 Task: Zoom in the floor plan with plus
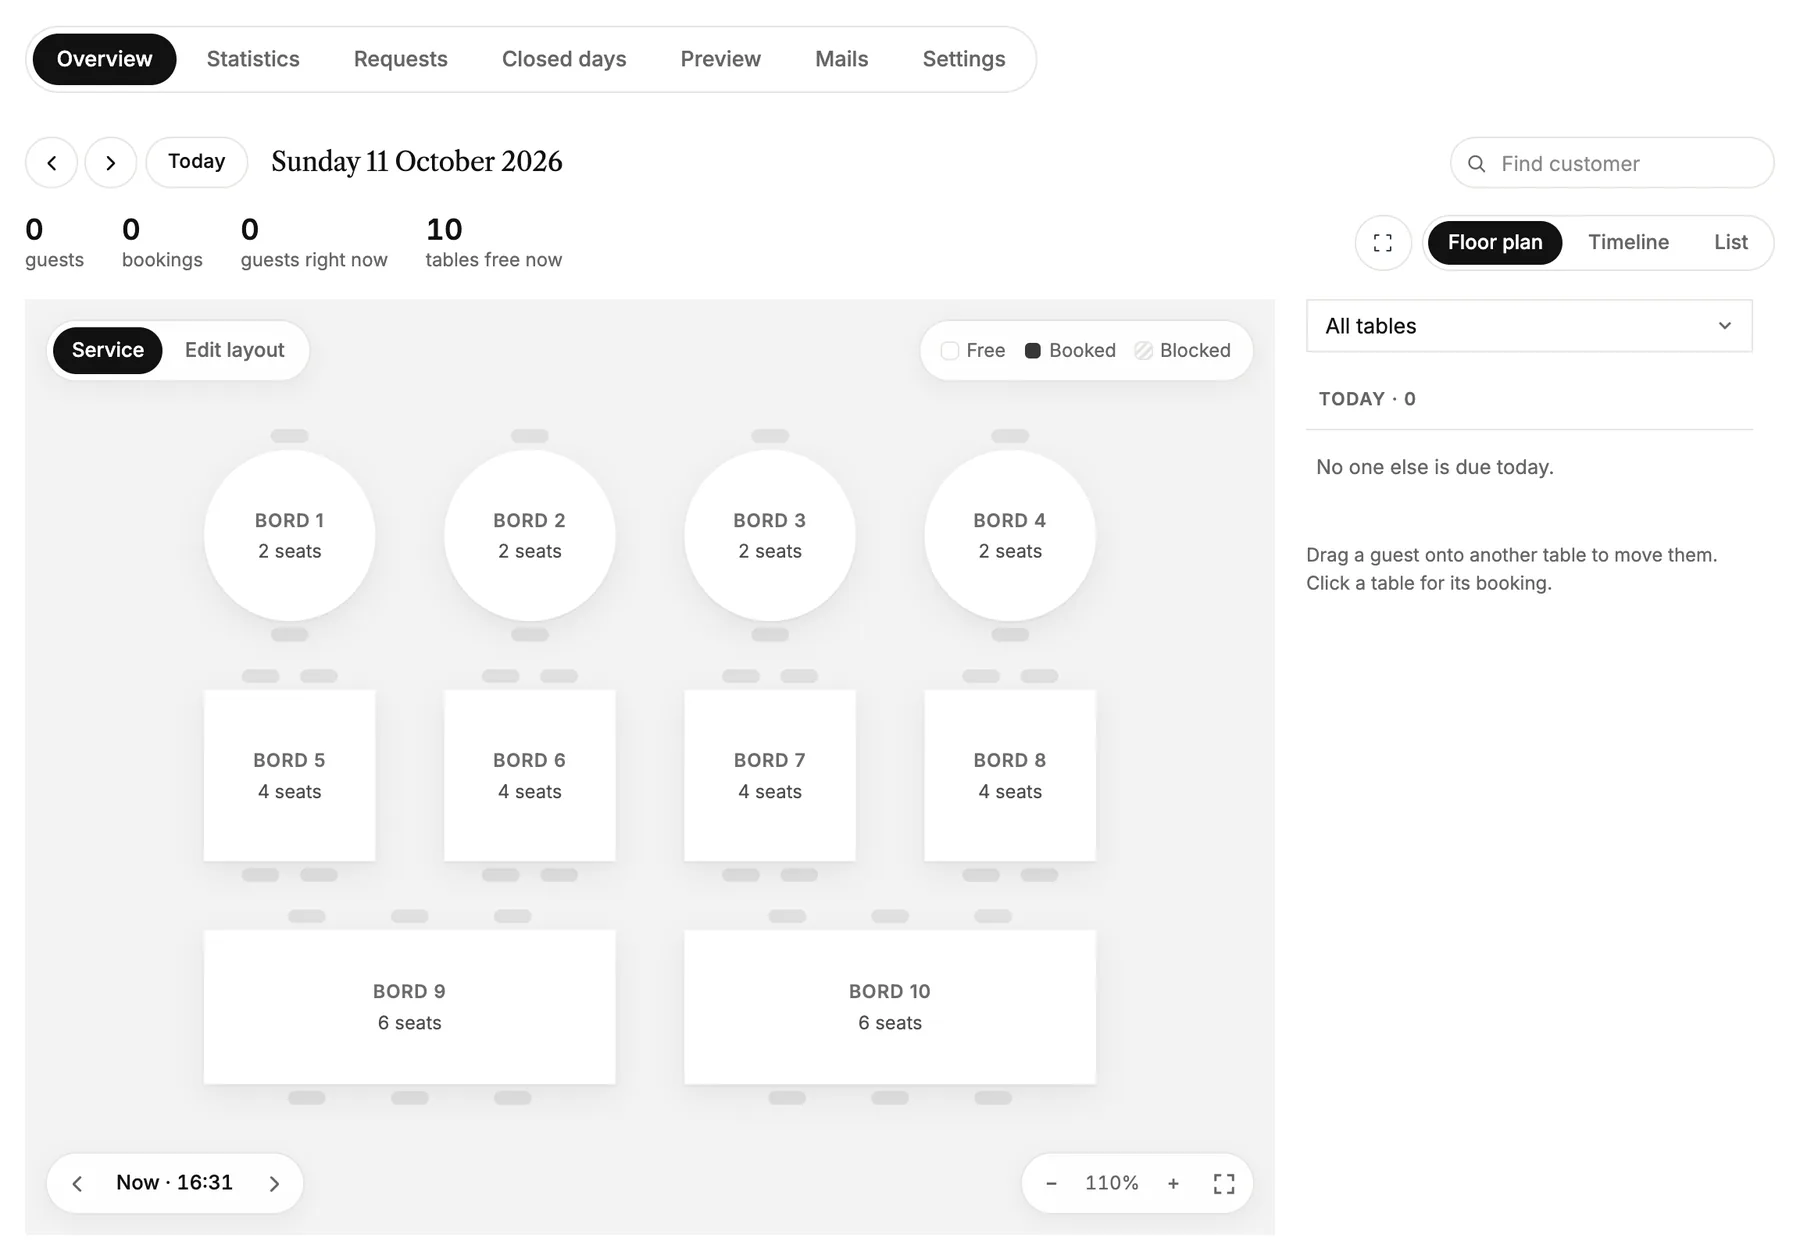(x=1173, y=1183)
